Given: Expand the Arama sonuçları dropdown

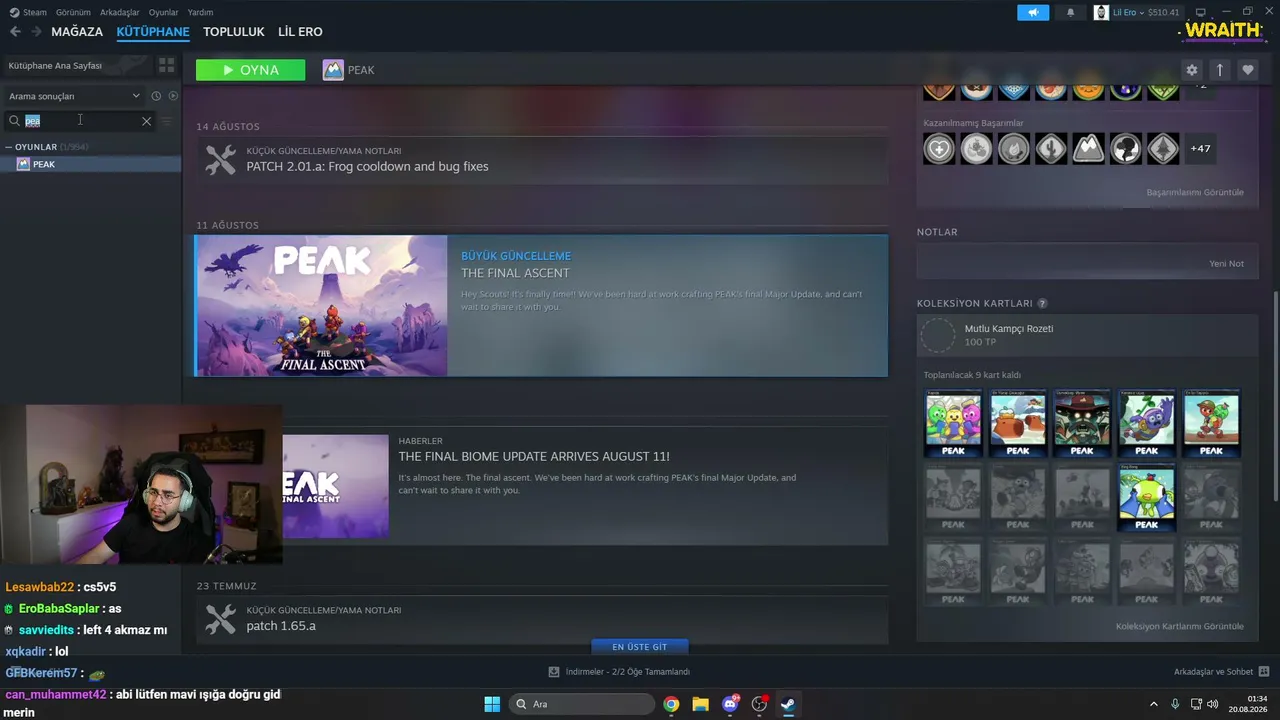Looking at the screenshot, I should point(75,96).
